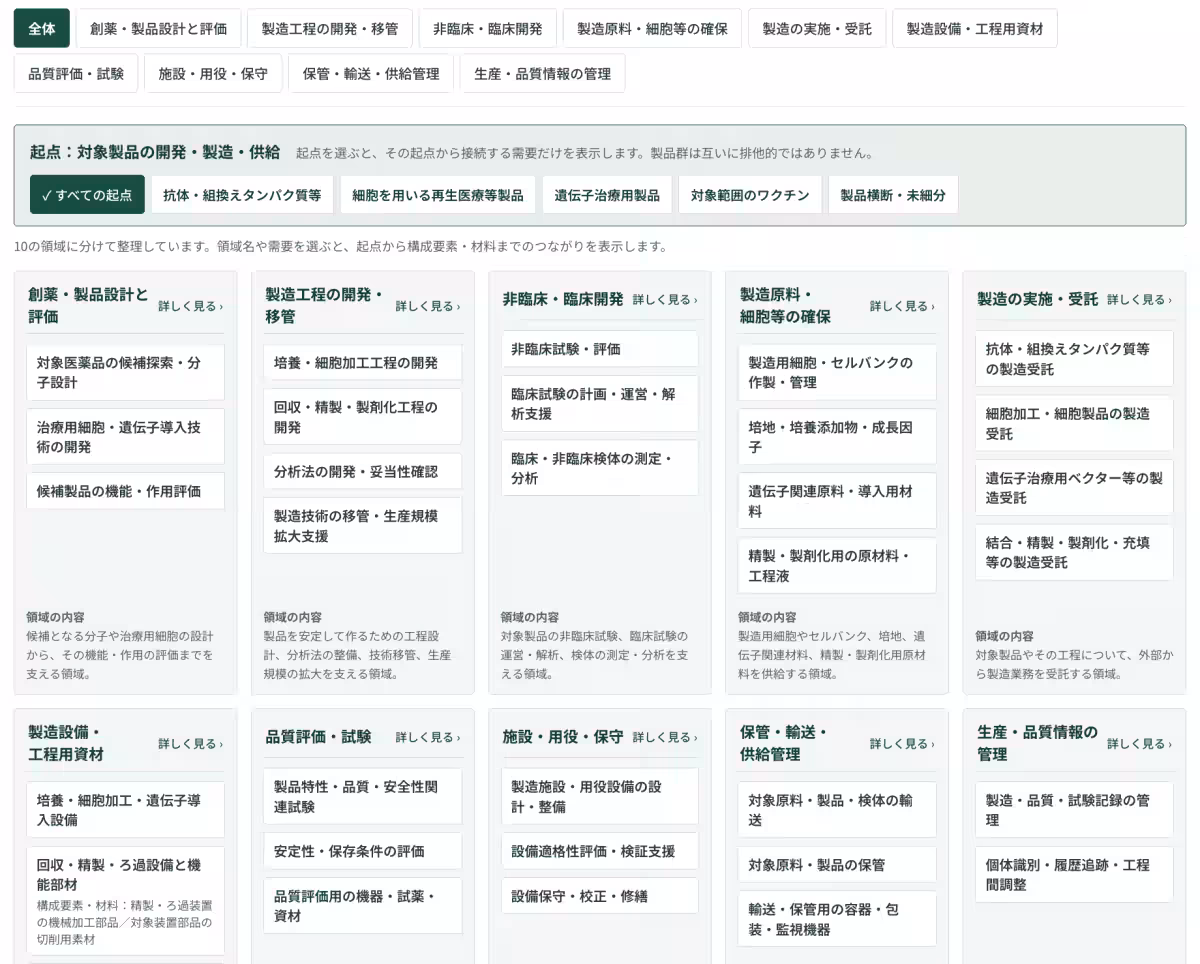1200x964 pixels.
Task: Select 回収・精製・製剤化工程の開発 item
Action: tap(363, 417)
